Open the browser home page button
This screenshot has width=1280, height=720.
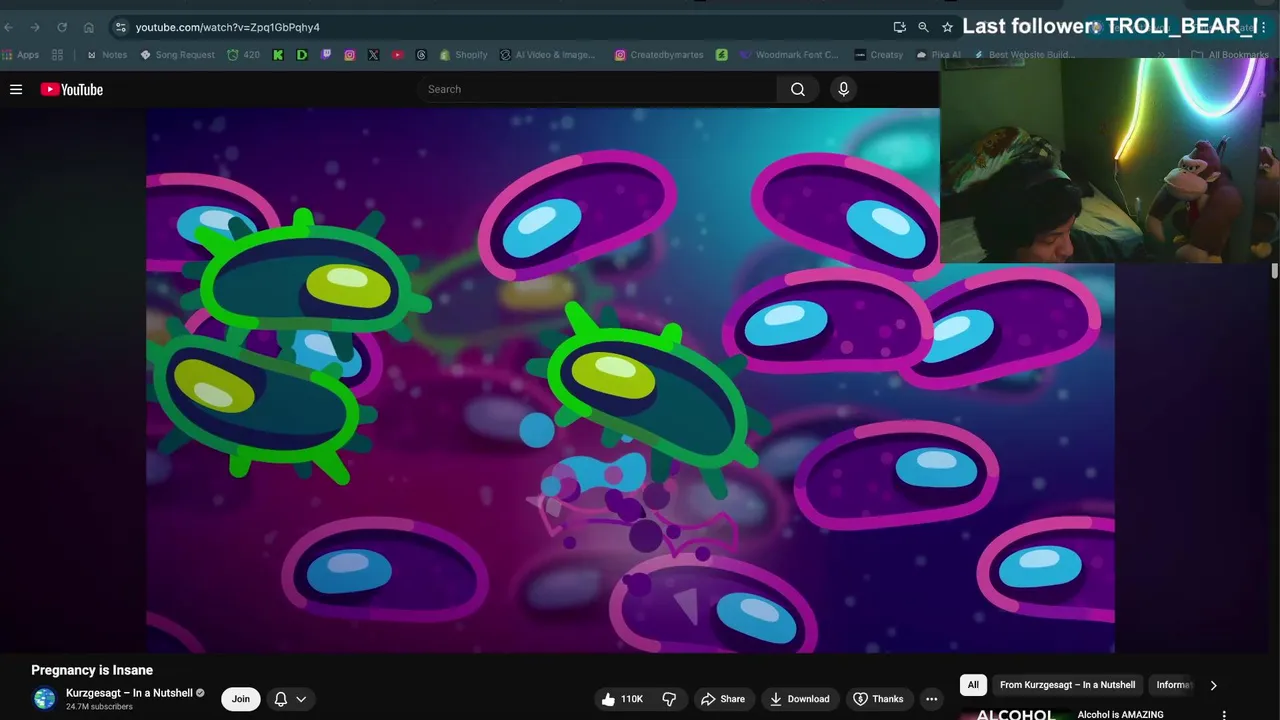pos(88,27)
